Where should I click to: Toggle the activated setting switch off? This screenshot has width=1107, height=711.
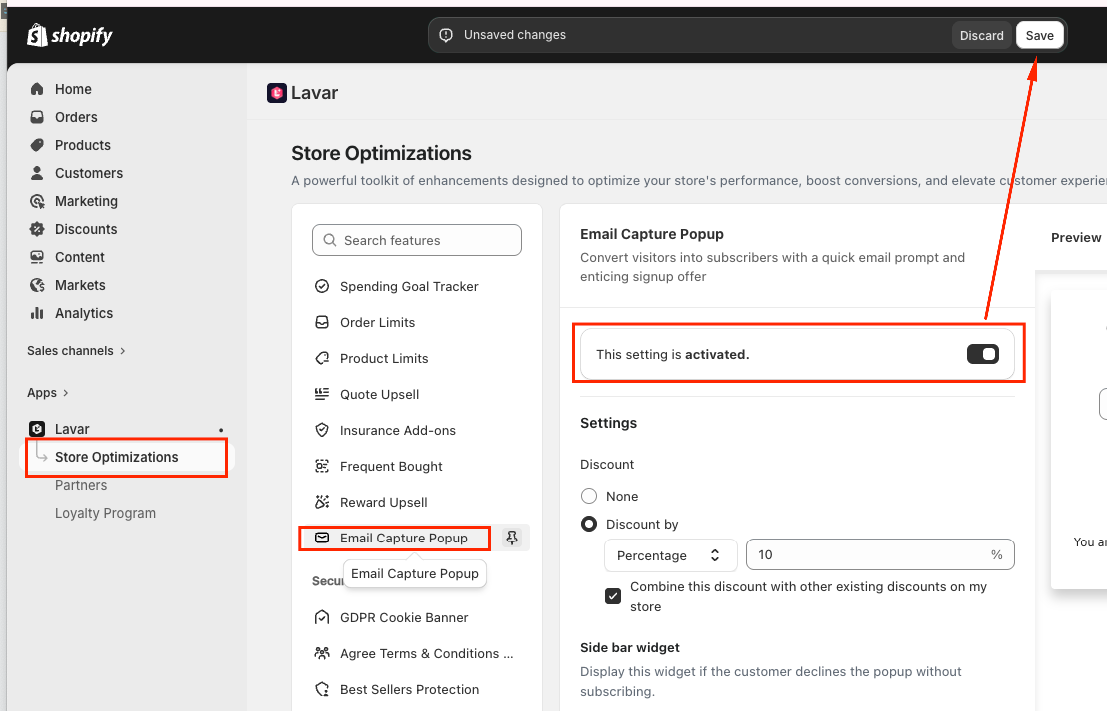pyautogui.click(x=983, y=354)
